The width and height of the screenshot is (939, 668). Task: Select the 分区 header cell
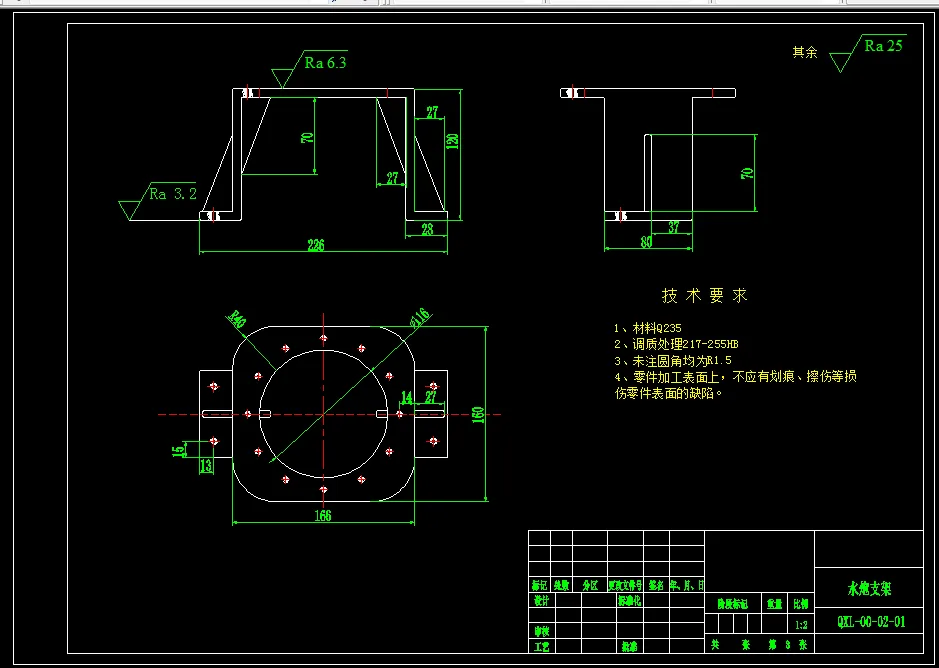coord(590,585)
